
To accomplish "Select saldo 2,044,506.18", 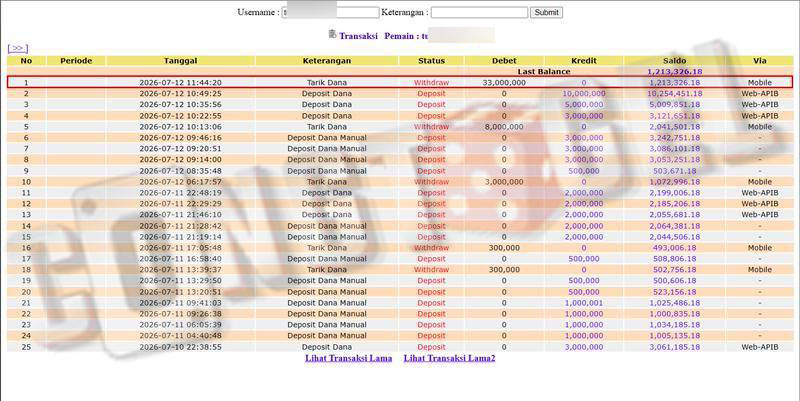I will tap(674, 237).
